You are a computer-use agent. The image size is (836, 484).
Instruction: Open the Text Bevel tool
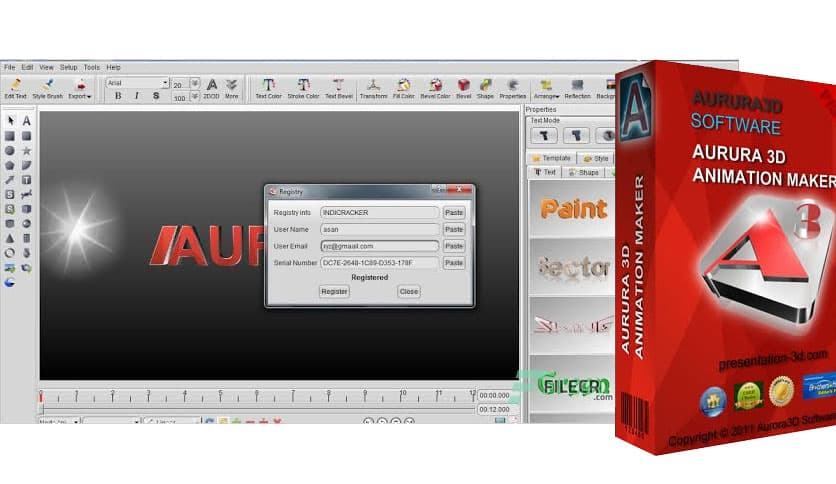coord(339,88)
